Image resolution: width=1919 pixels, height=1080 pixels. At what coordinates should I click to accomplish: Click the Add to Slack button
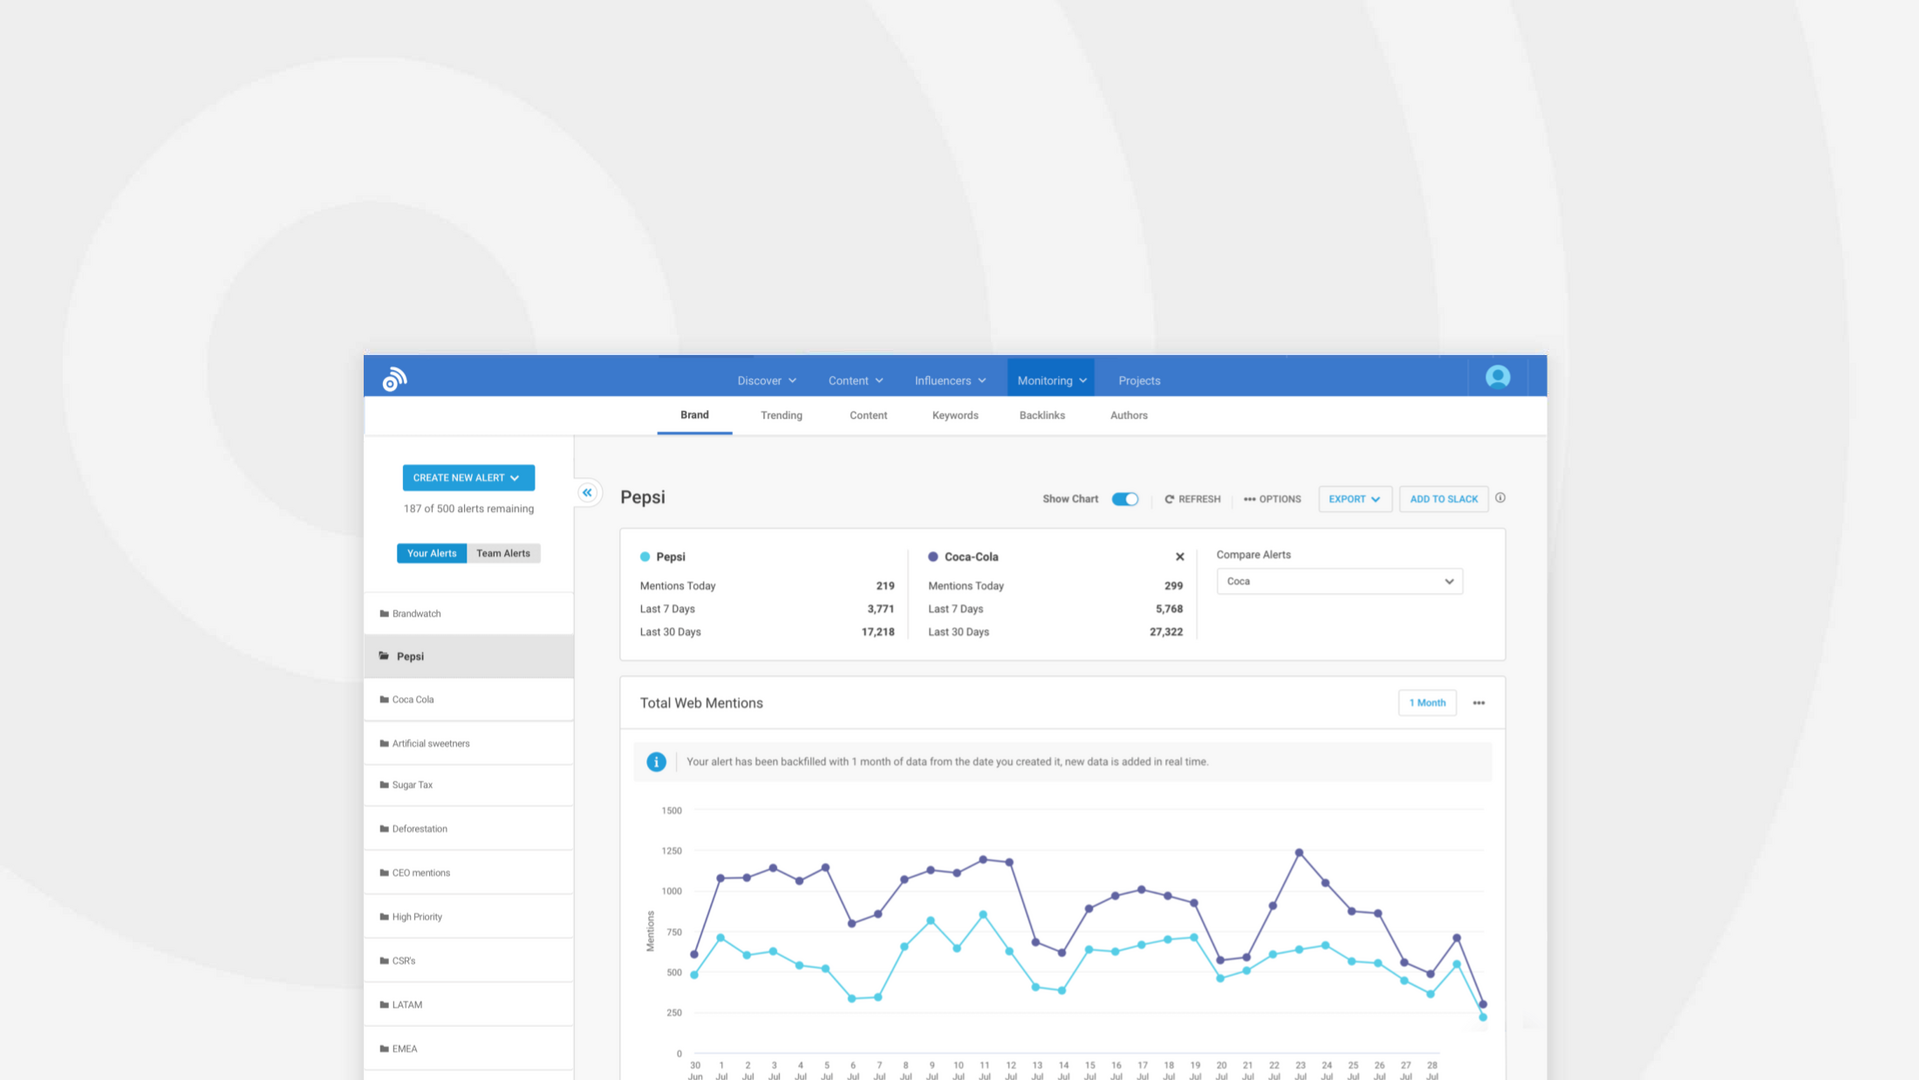coord(1443,499)
